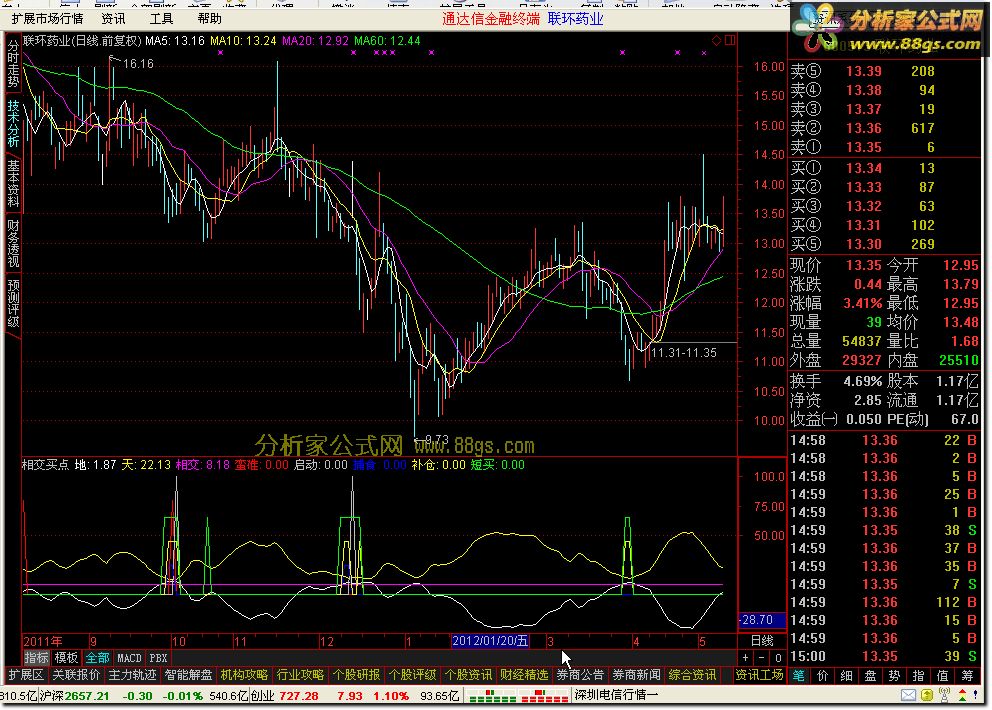Open the 个股评级 bottom tab
The image size is (992, 710).
[x=412, y=675]
